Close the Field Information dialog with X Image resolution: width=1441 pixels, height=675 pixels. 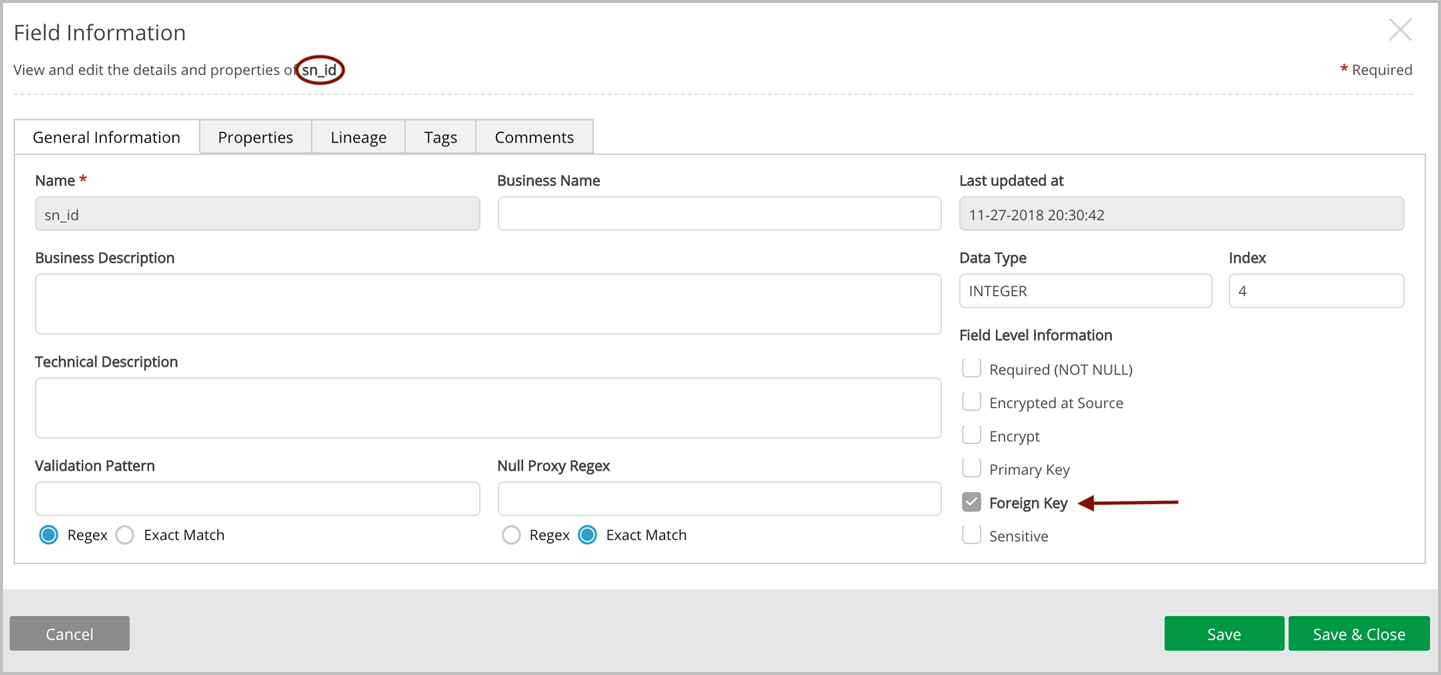tap(1400, 31)
